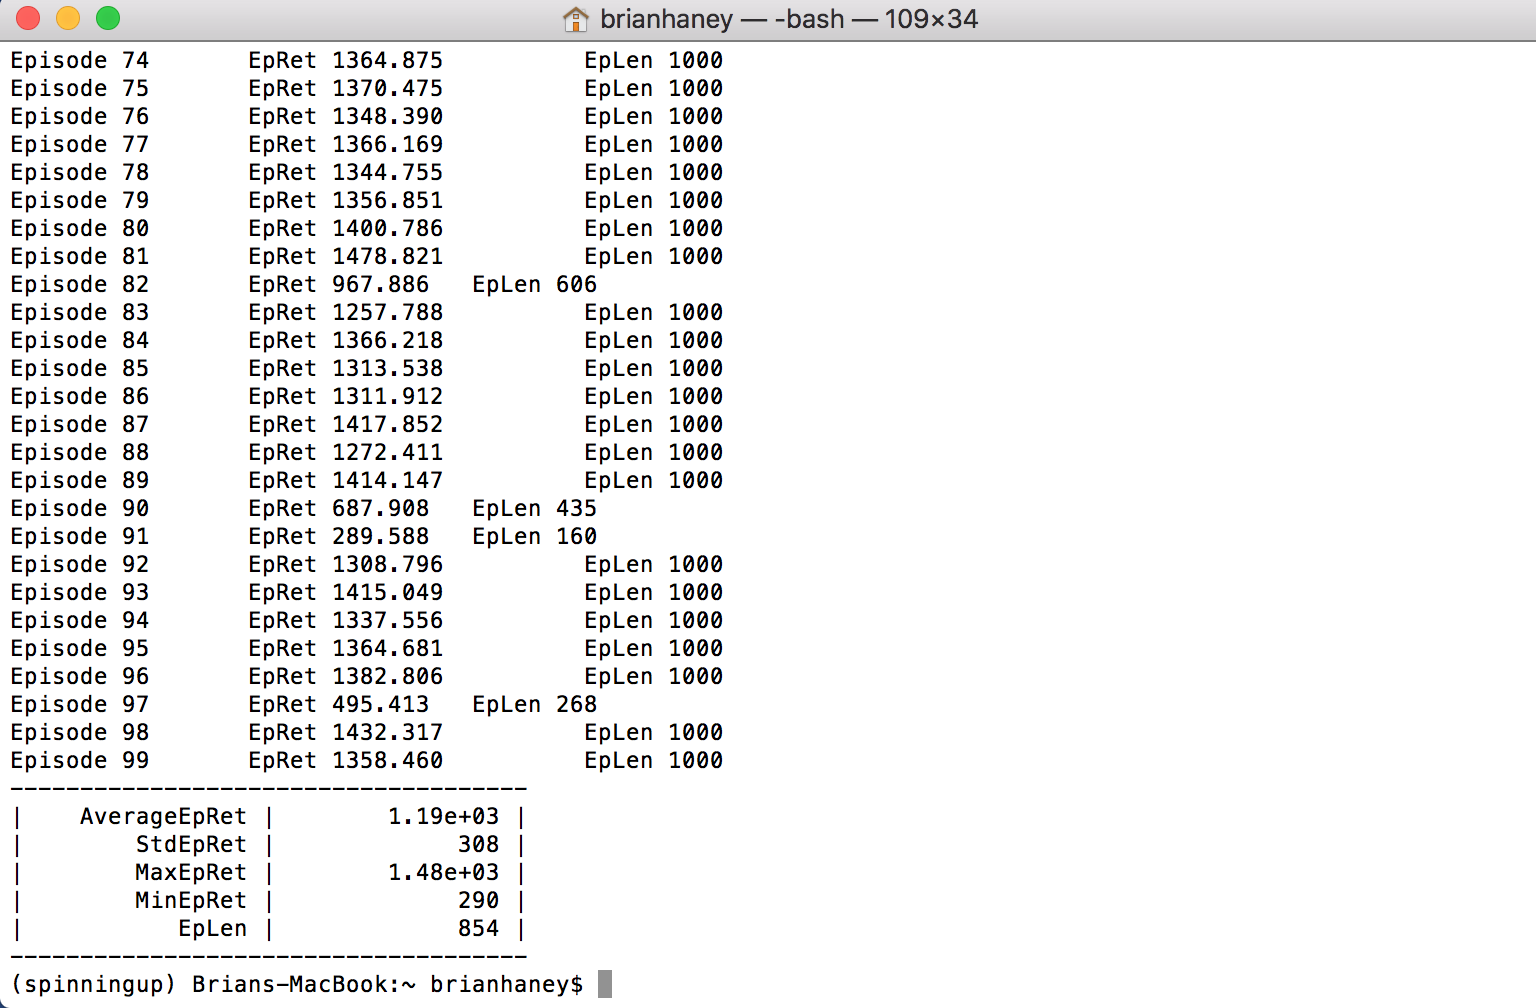Select the value 'EpRet 1370.475'
This screenshot has width=1536, height=1008.
tap(346, 88)
